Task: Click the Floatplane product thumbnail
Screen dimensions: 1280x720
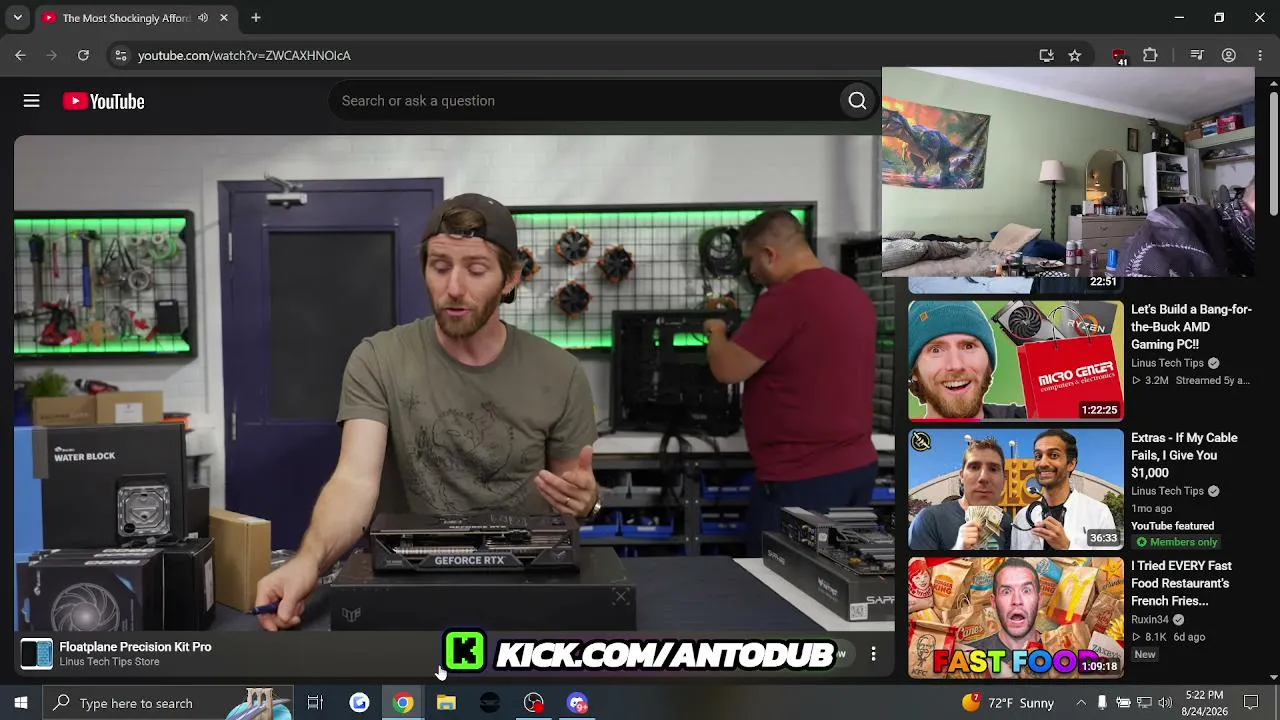Action: [37, 654]
